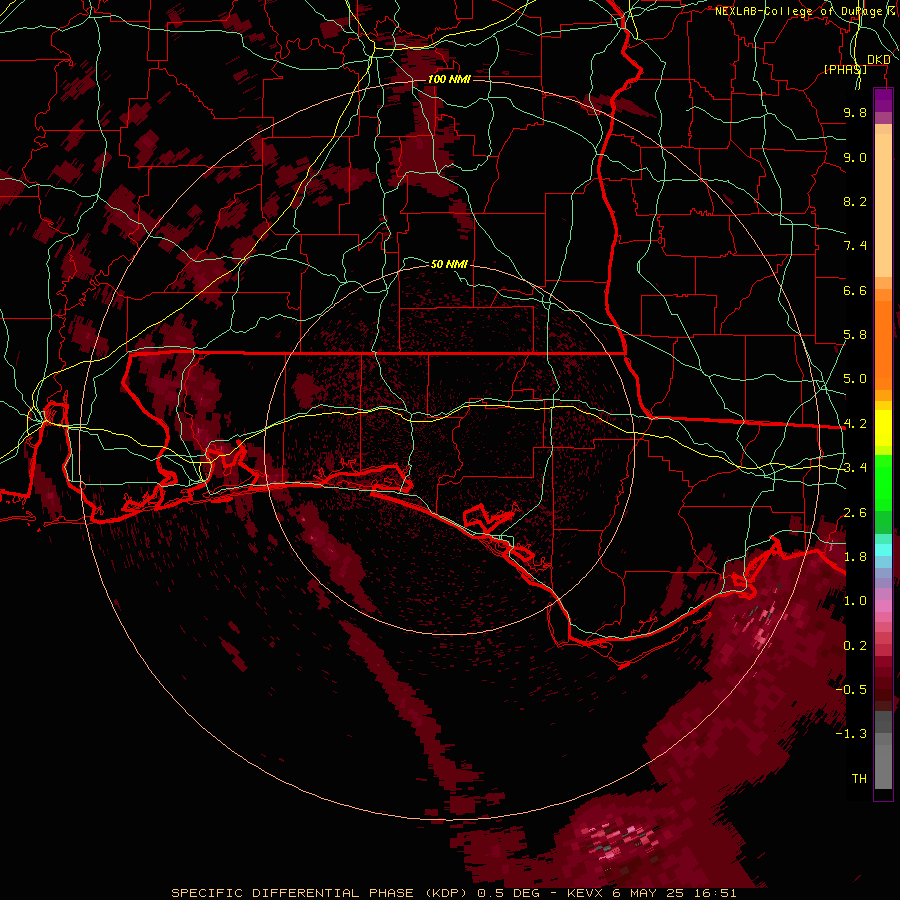Pick the purple band atop the color scale
The height and width of the screenshot is (900, 900).
[x=883, y=100]
